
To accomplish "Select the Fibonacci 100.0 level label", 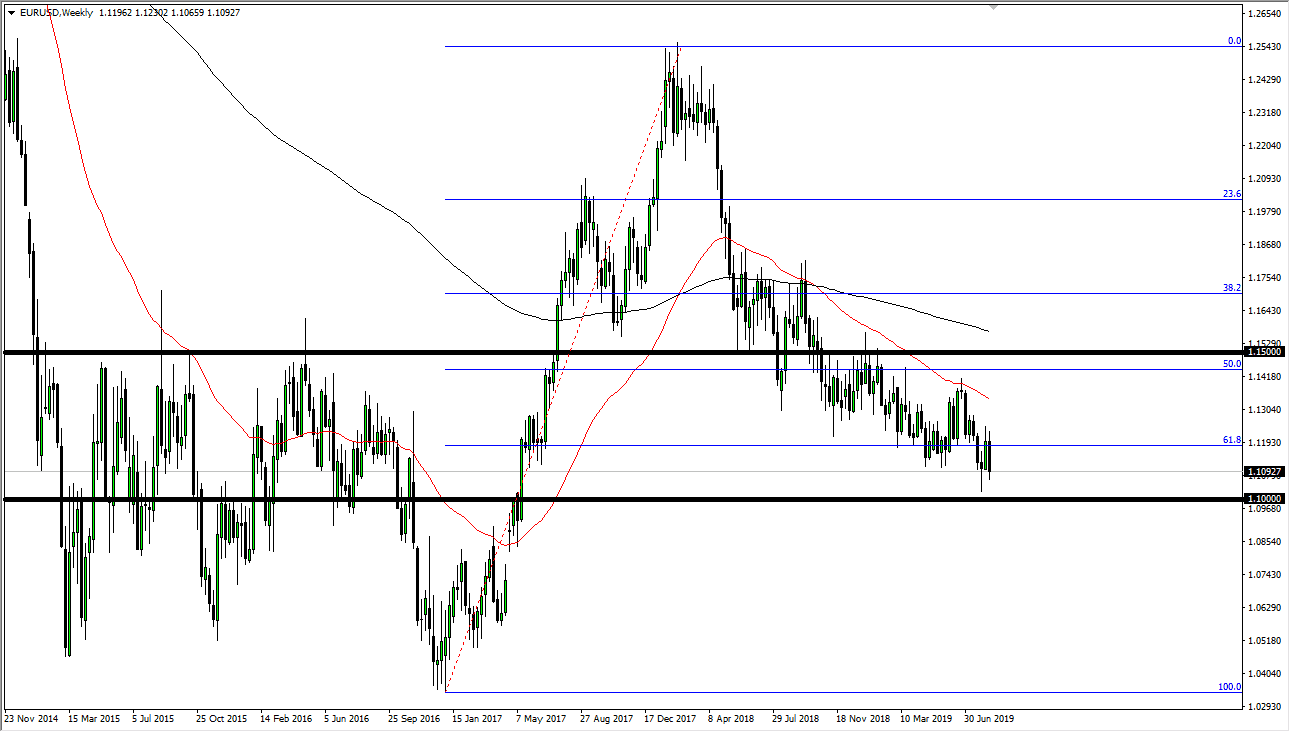I will coord(1230,687).
